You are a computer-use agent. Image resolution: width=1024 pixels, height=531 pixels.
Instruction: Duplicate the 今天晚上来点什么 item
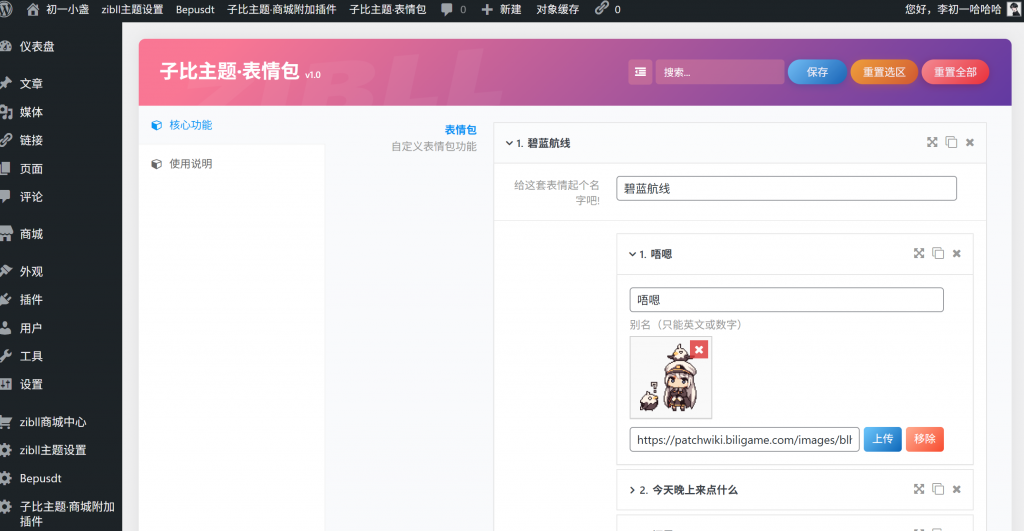938,489
